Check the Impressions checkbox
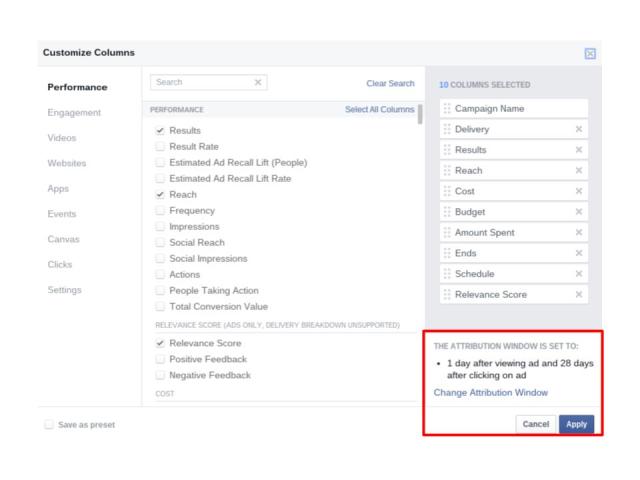Image resolution: width=640 pixels, height=480 pixels. (160, 227)
